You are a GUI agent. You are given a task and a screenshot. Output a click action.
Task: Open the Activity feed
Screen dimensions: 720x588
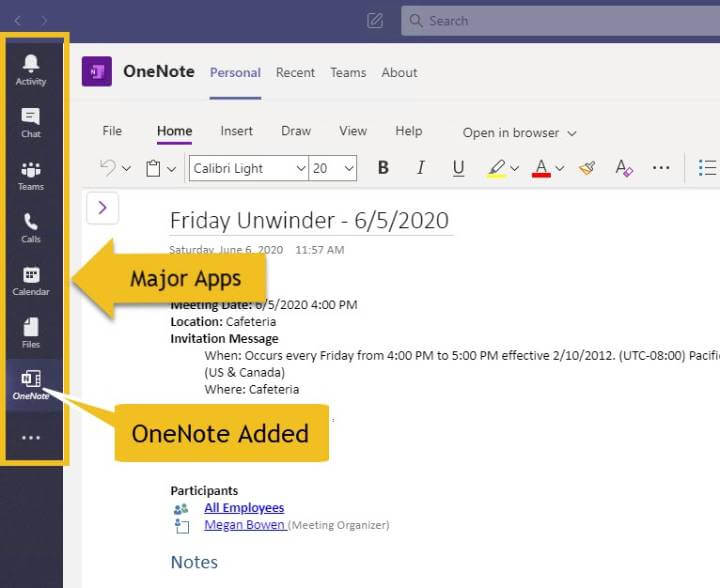[31, 70]
